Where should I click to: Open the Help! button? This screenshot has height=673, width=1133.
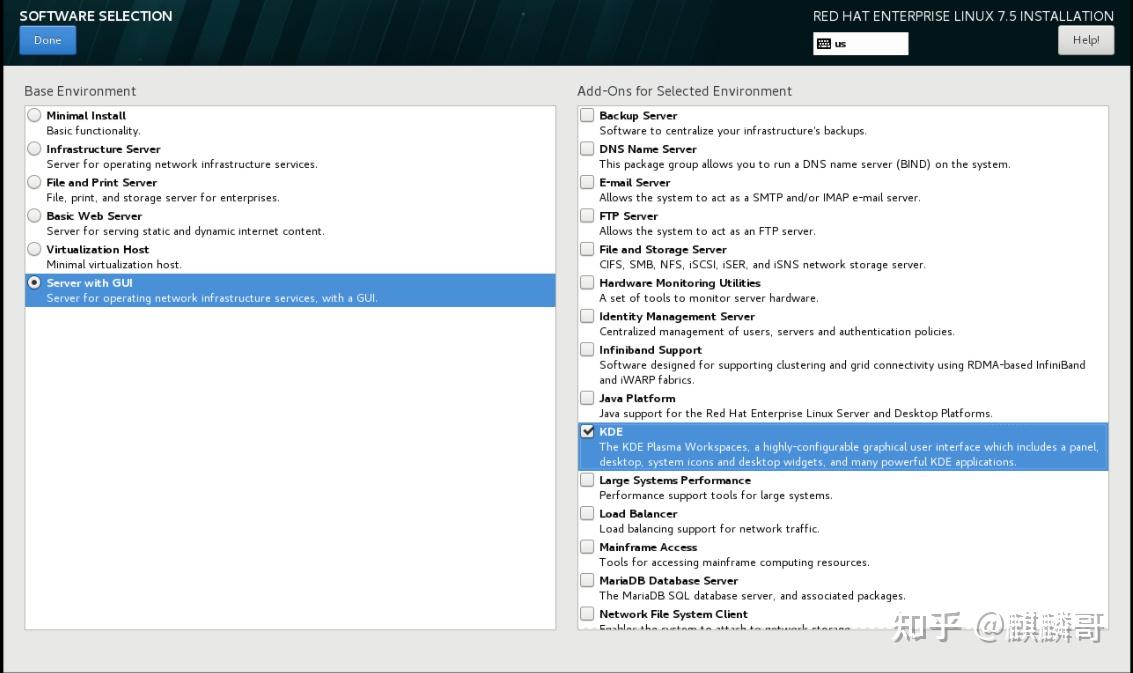(1085, 40)
